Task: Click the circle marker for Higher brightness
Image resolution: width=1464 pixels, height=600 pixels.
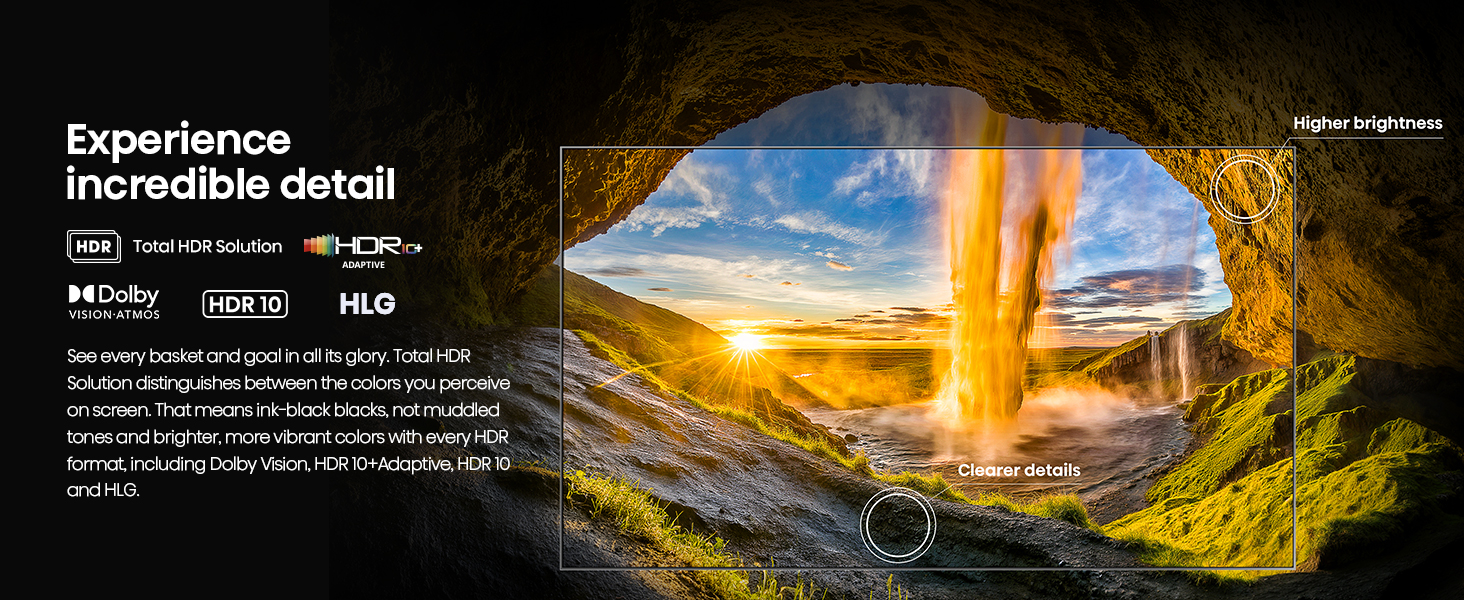Action: 1244,188
